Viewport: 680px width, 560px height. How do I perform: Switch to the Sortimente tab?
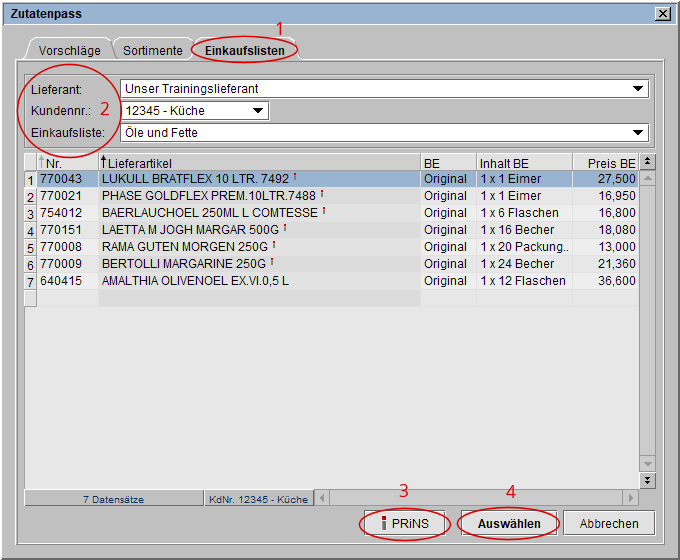click(152, 50)
